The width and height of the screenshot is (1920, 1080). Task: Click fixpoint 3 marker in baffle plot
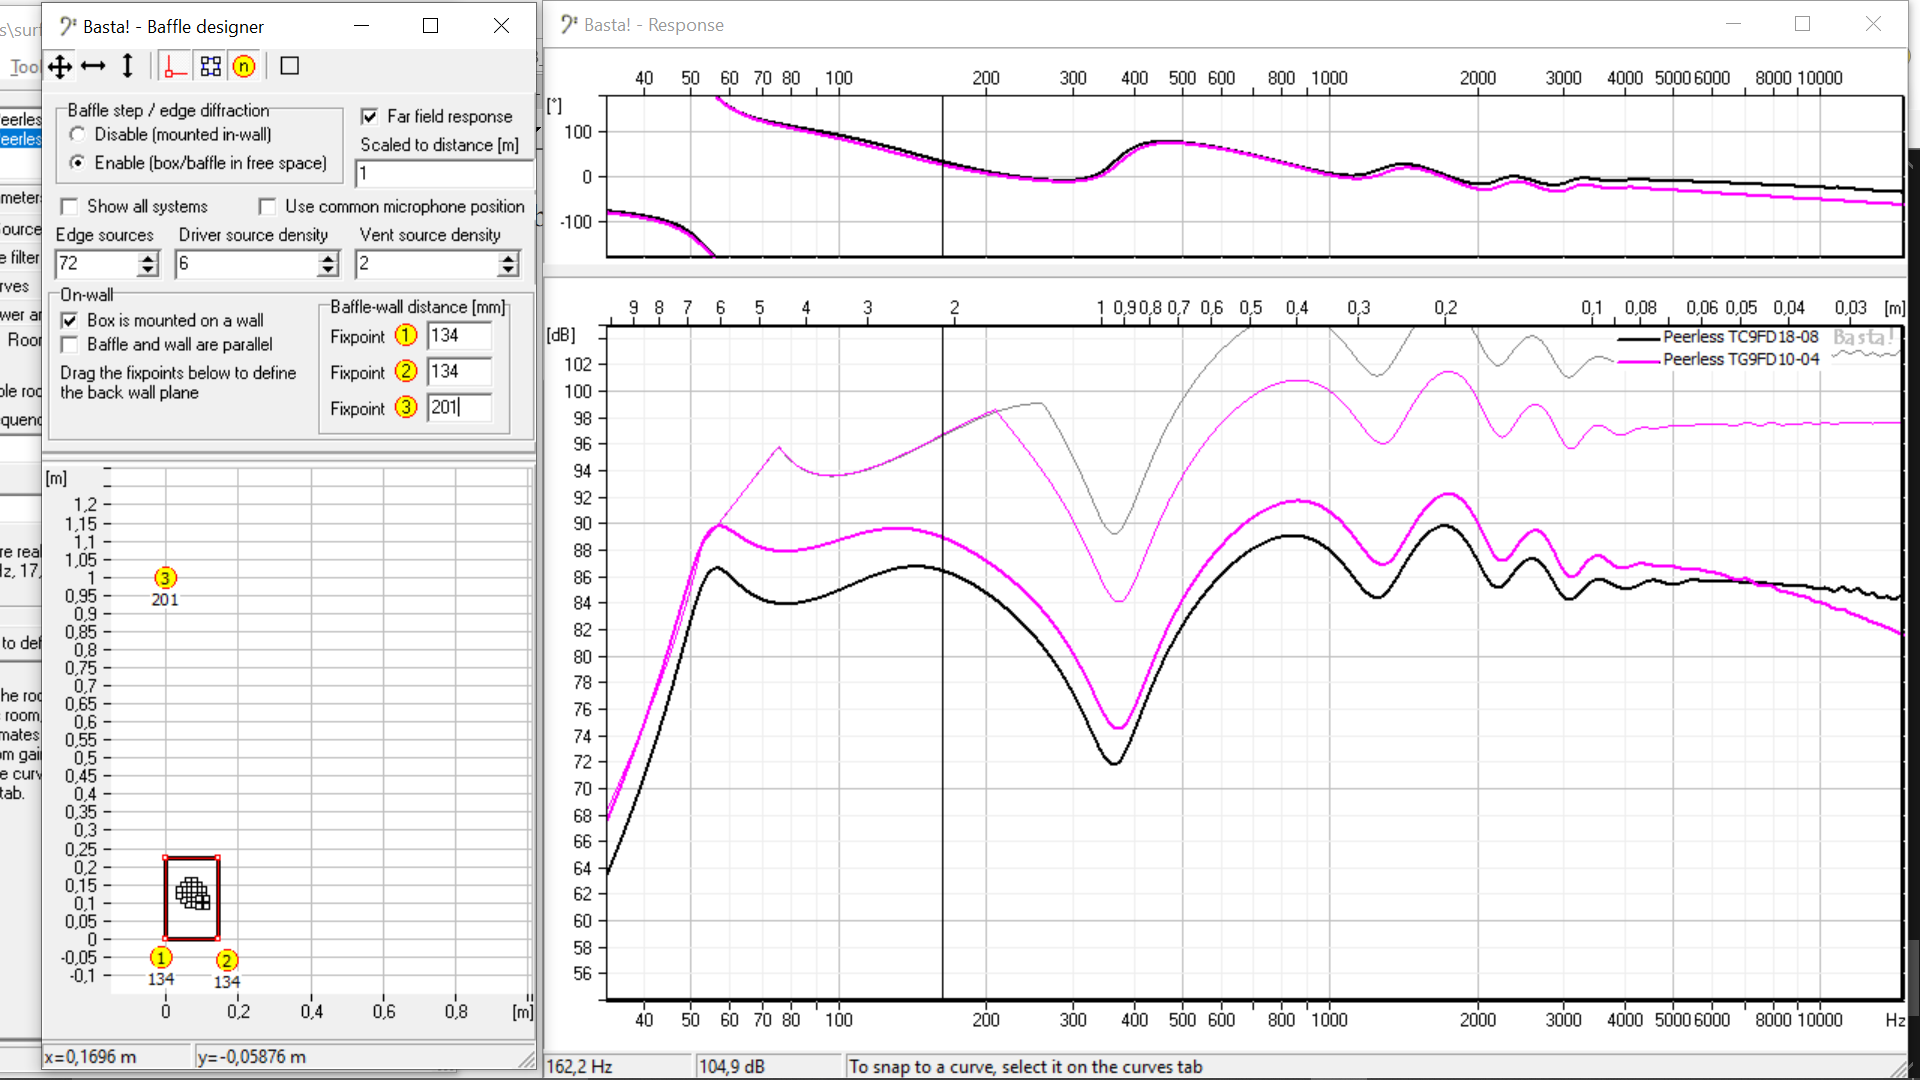point(165,578)
